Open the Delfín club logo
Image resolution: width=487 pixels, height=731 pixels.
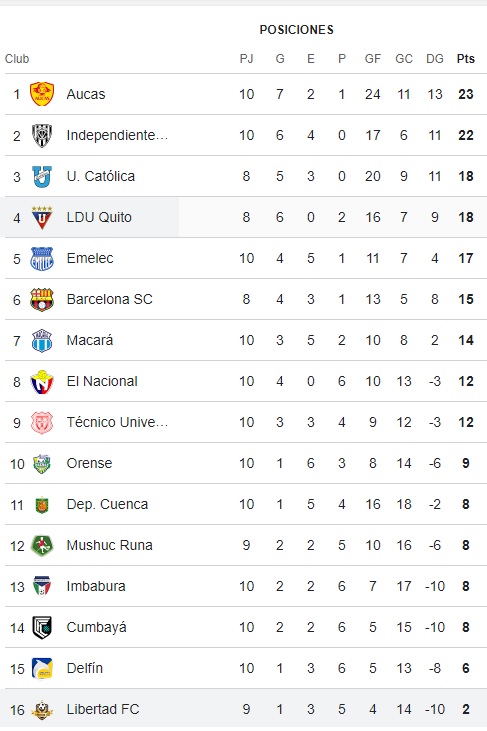click(x=42, y=669)
